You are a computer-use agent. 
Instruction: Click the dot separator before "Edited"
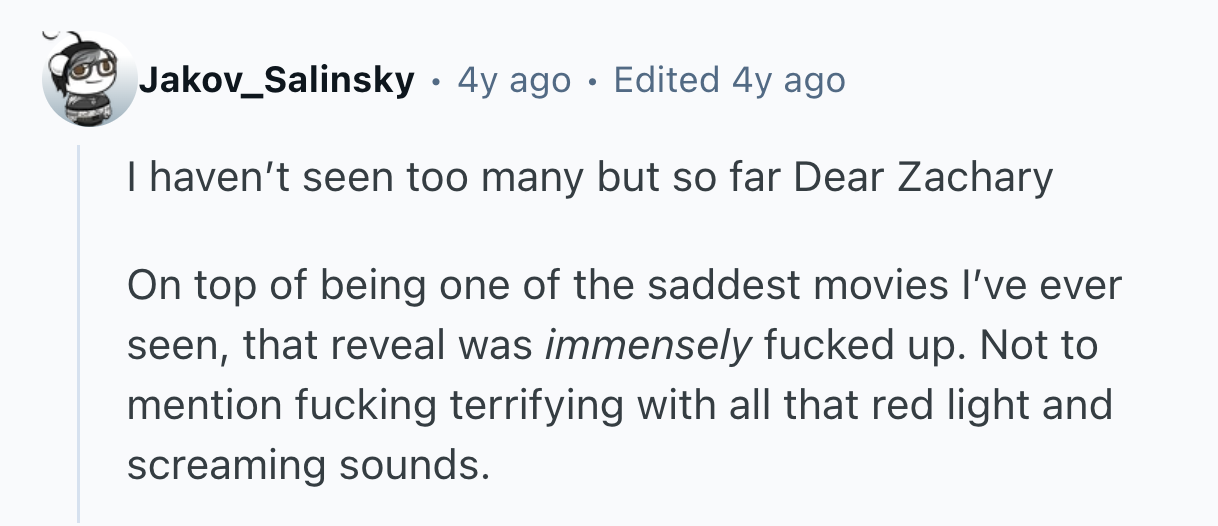593,80
